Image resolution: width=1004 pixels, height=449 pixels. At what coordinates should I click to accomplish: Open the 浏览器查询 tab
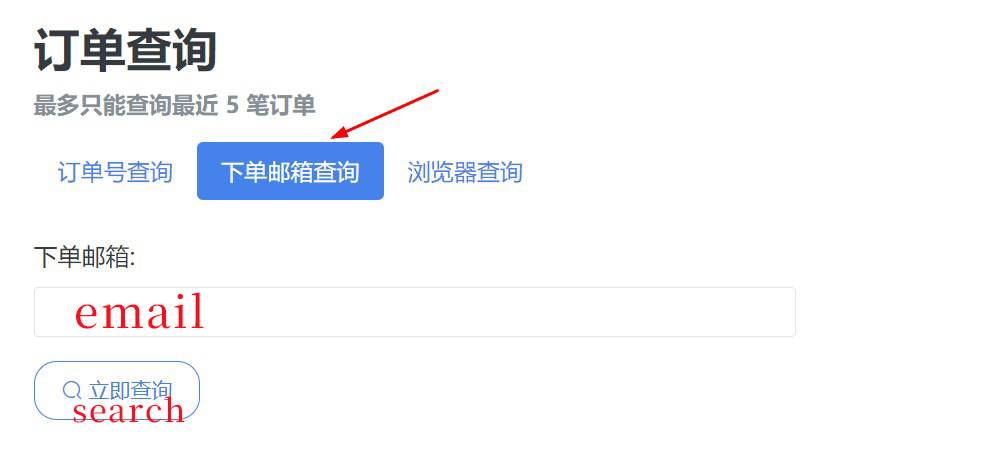(x=465, y=172)
